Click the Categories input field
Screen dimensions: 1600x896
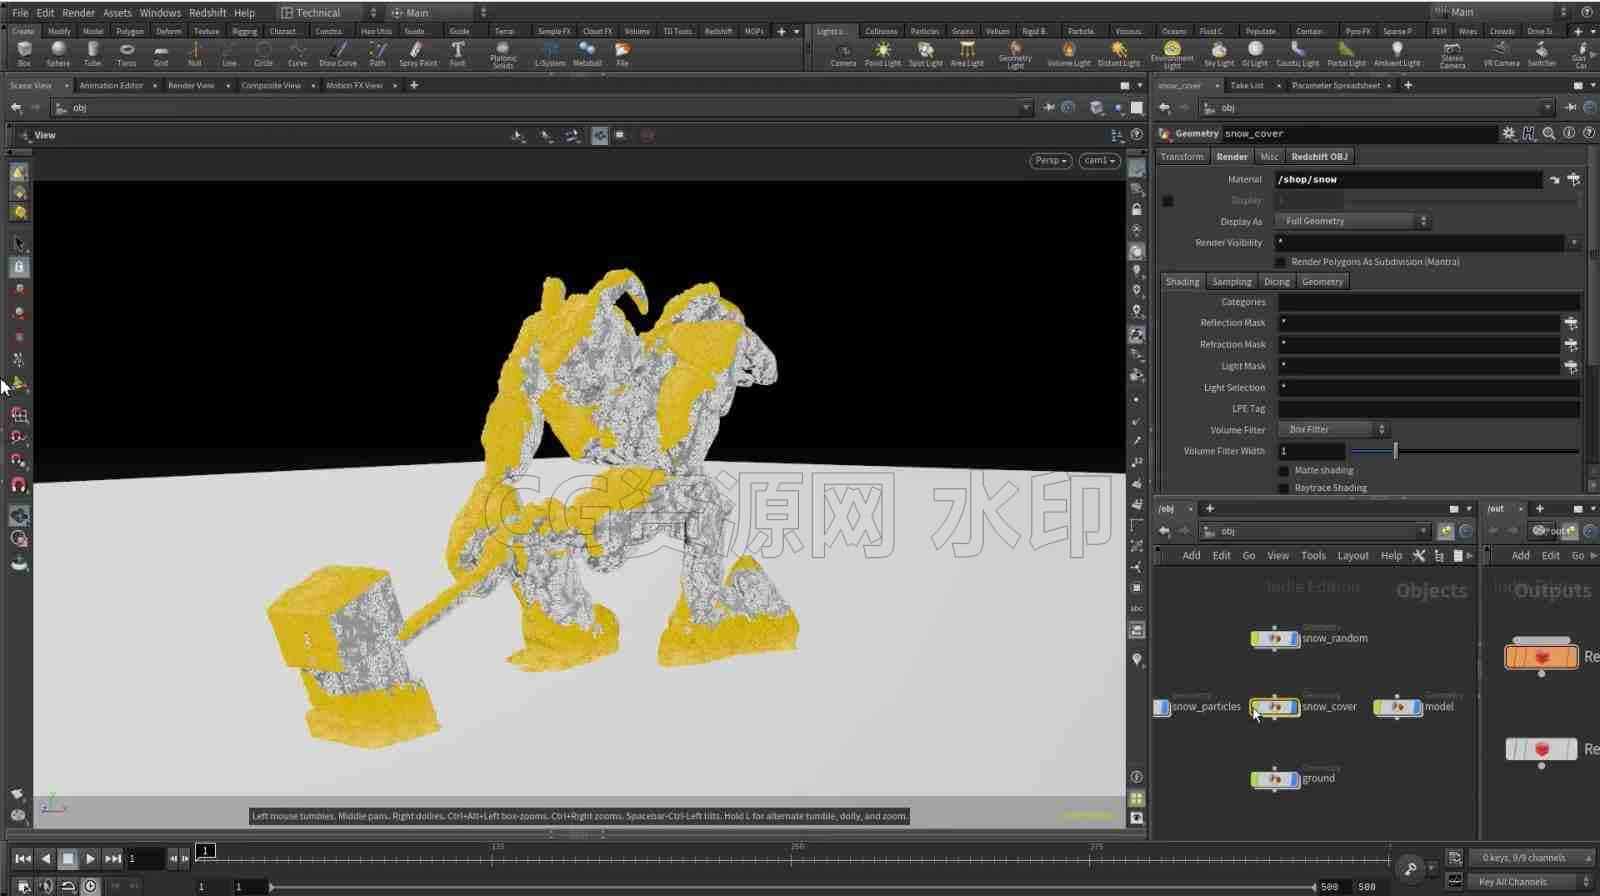1429,302
